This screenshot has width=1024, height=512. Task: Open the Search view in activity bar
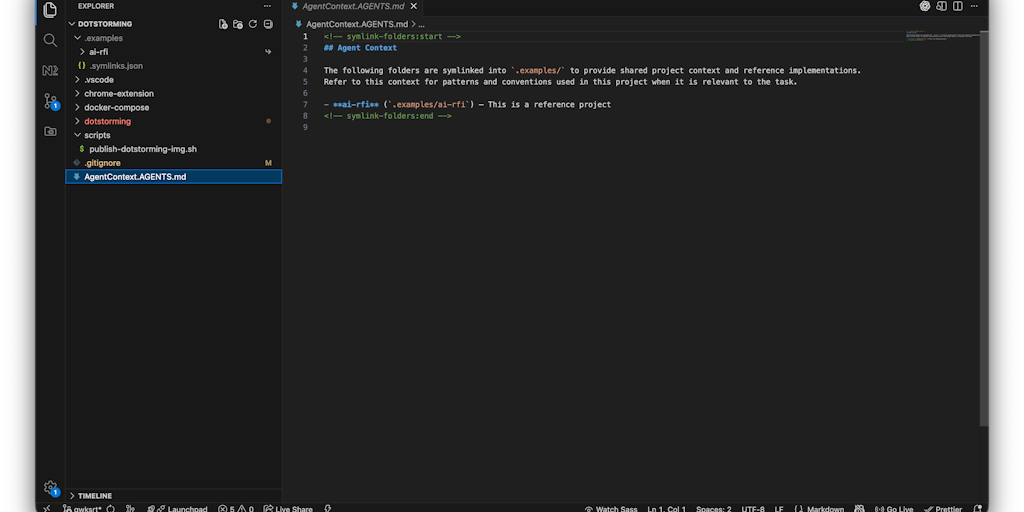50,40
